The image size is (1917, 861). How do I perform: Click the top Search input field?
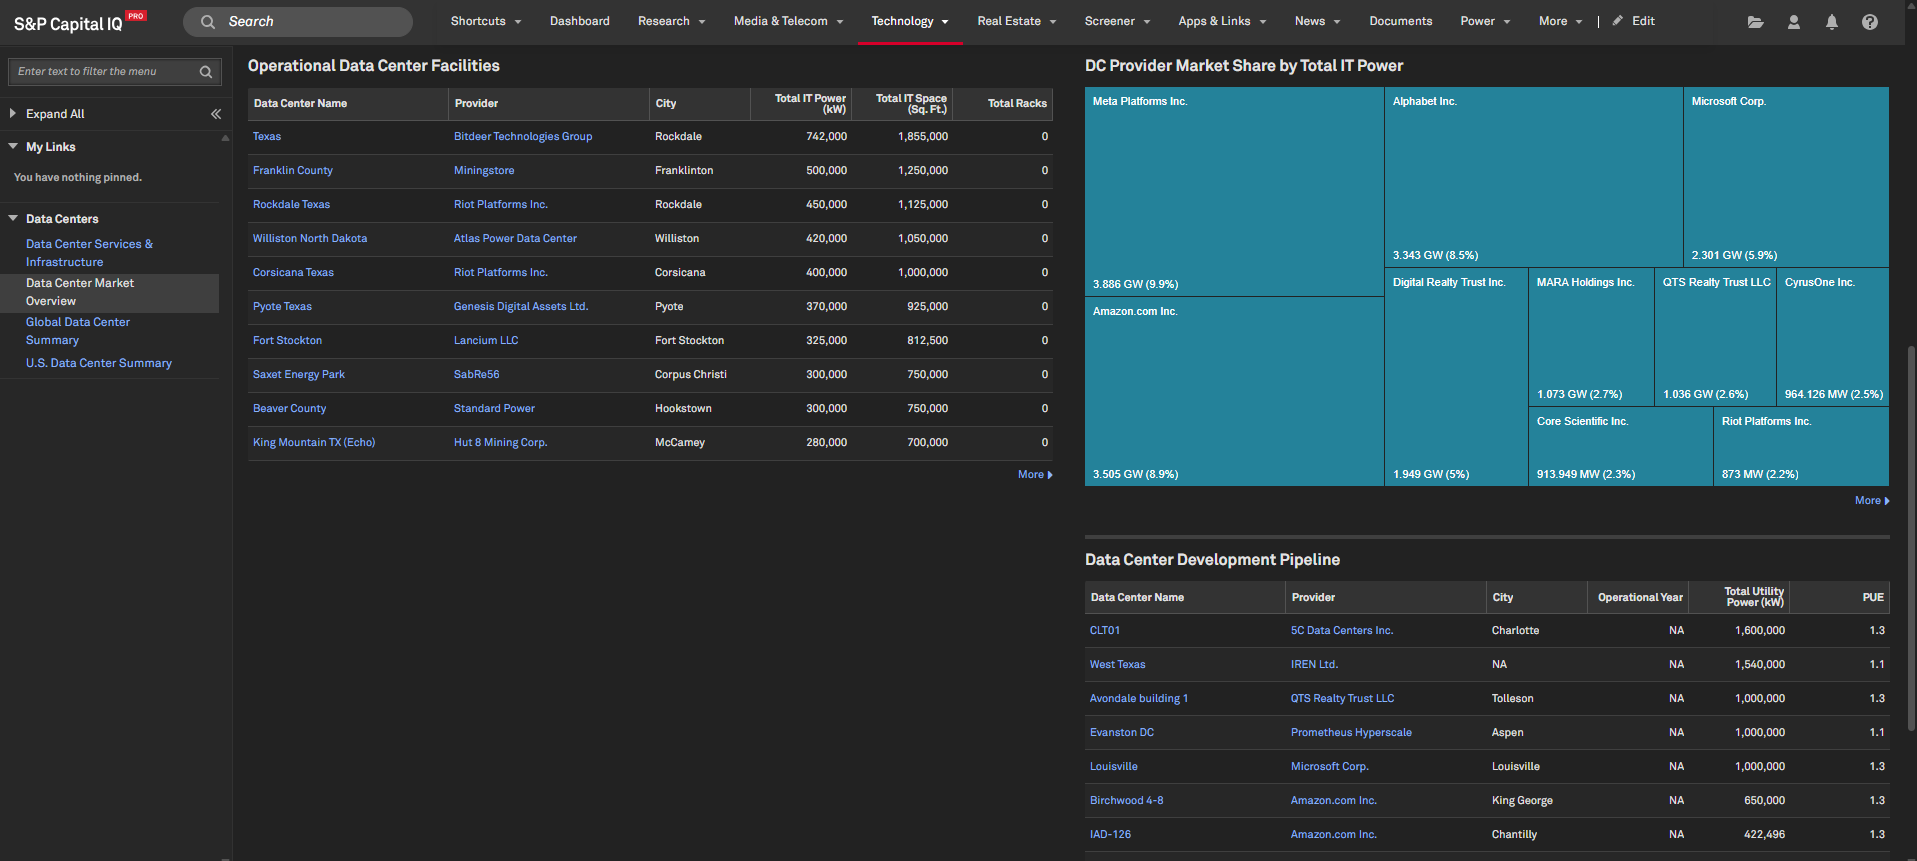[x=298, y=22]
